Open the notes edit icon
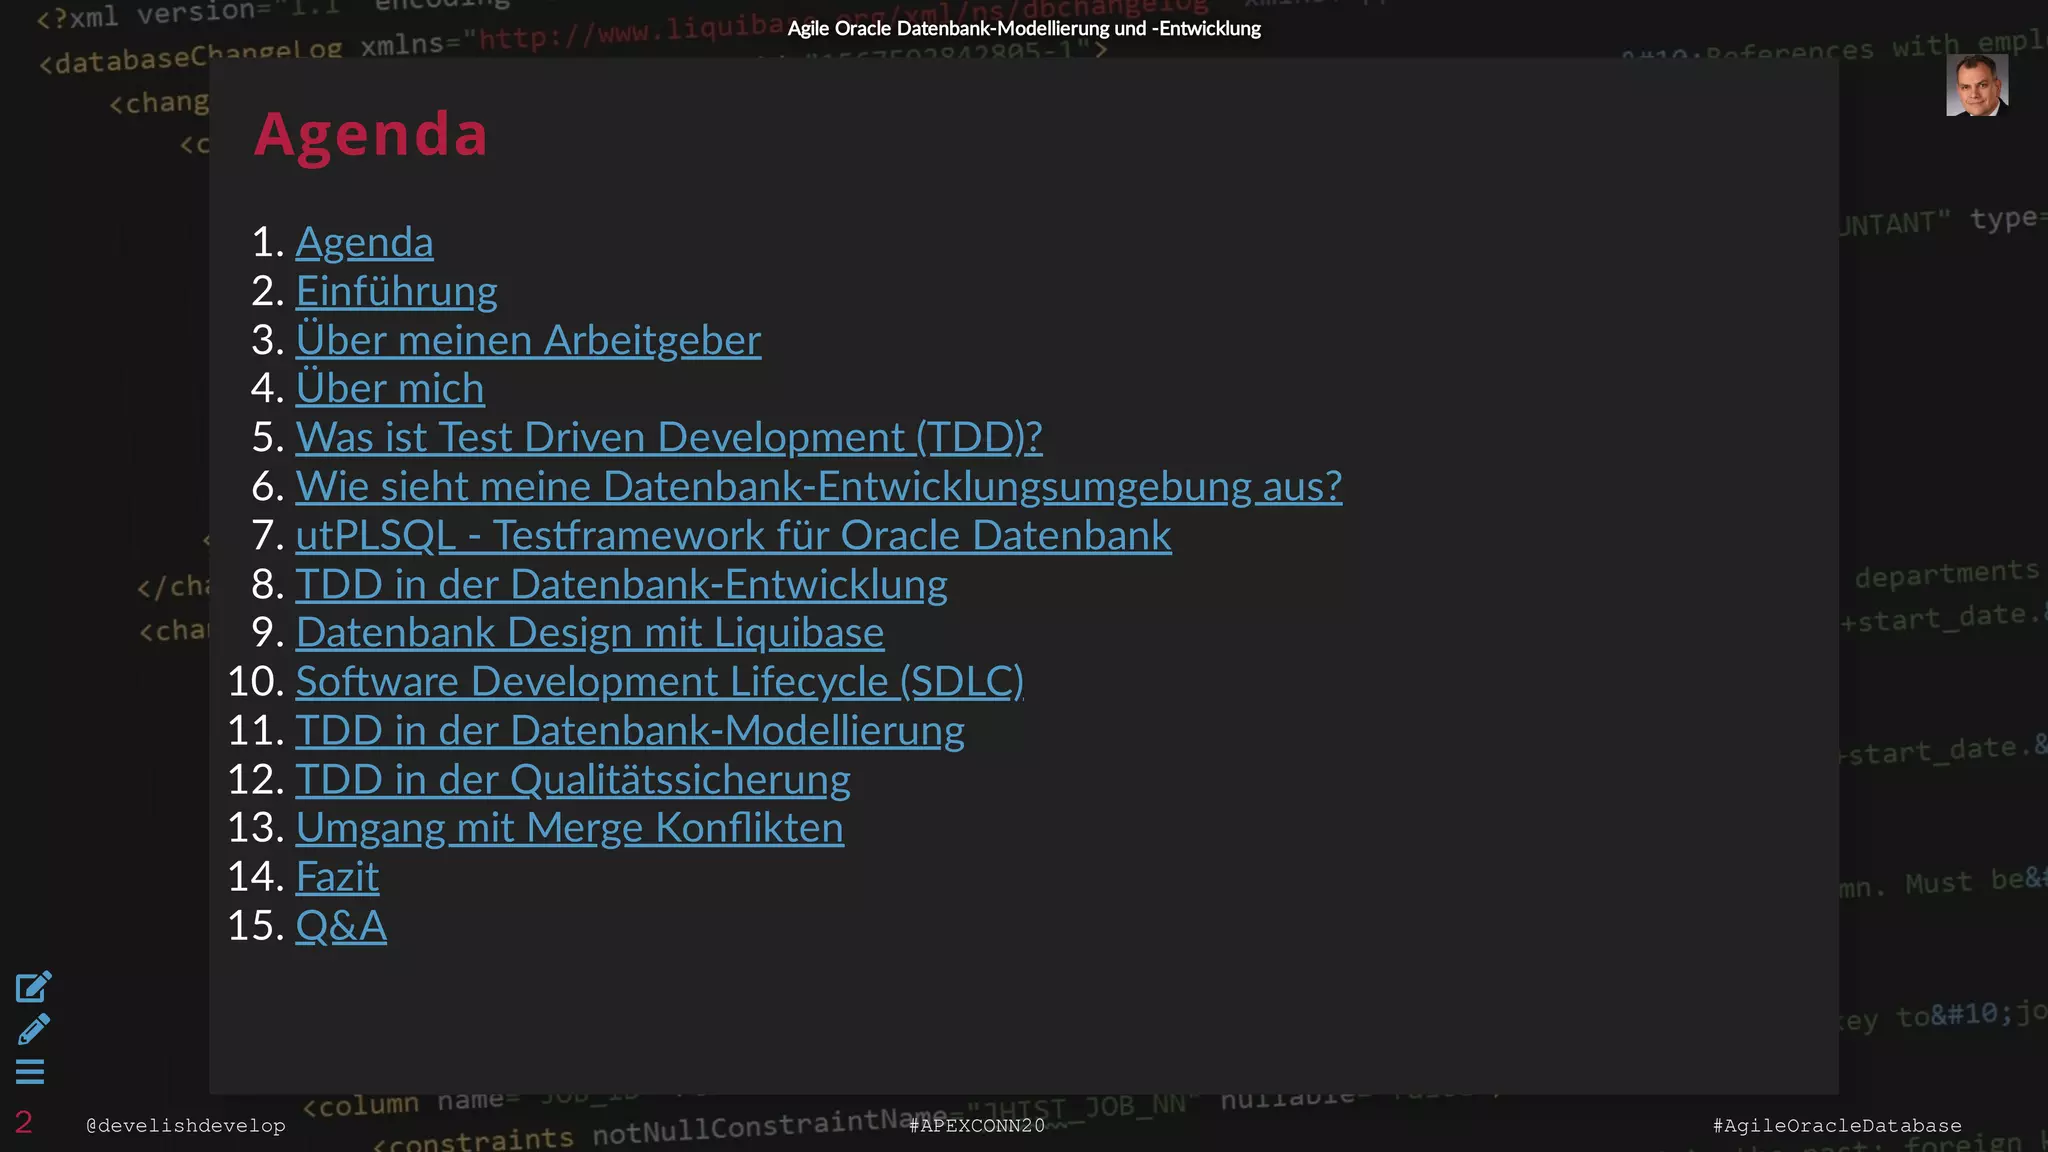Screen dimensions: 2048x1152 pyautogui.click(x=33, y=987)
